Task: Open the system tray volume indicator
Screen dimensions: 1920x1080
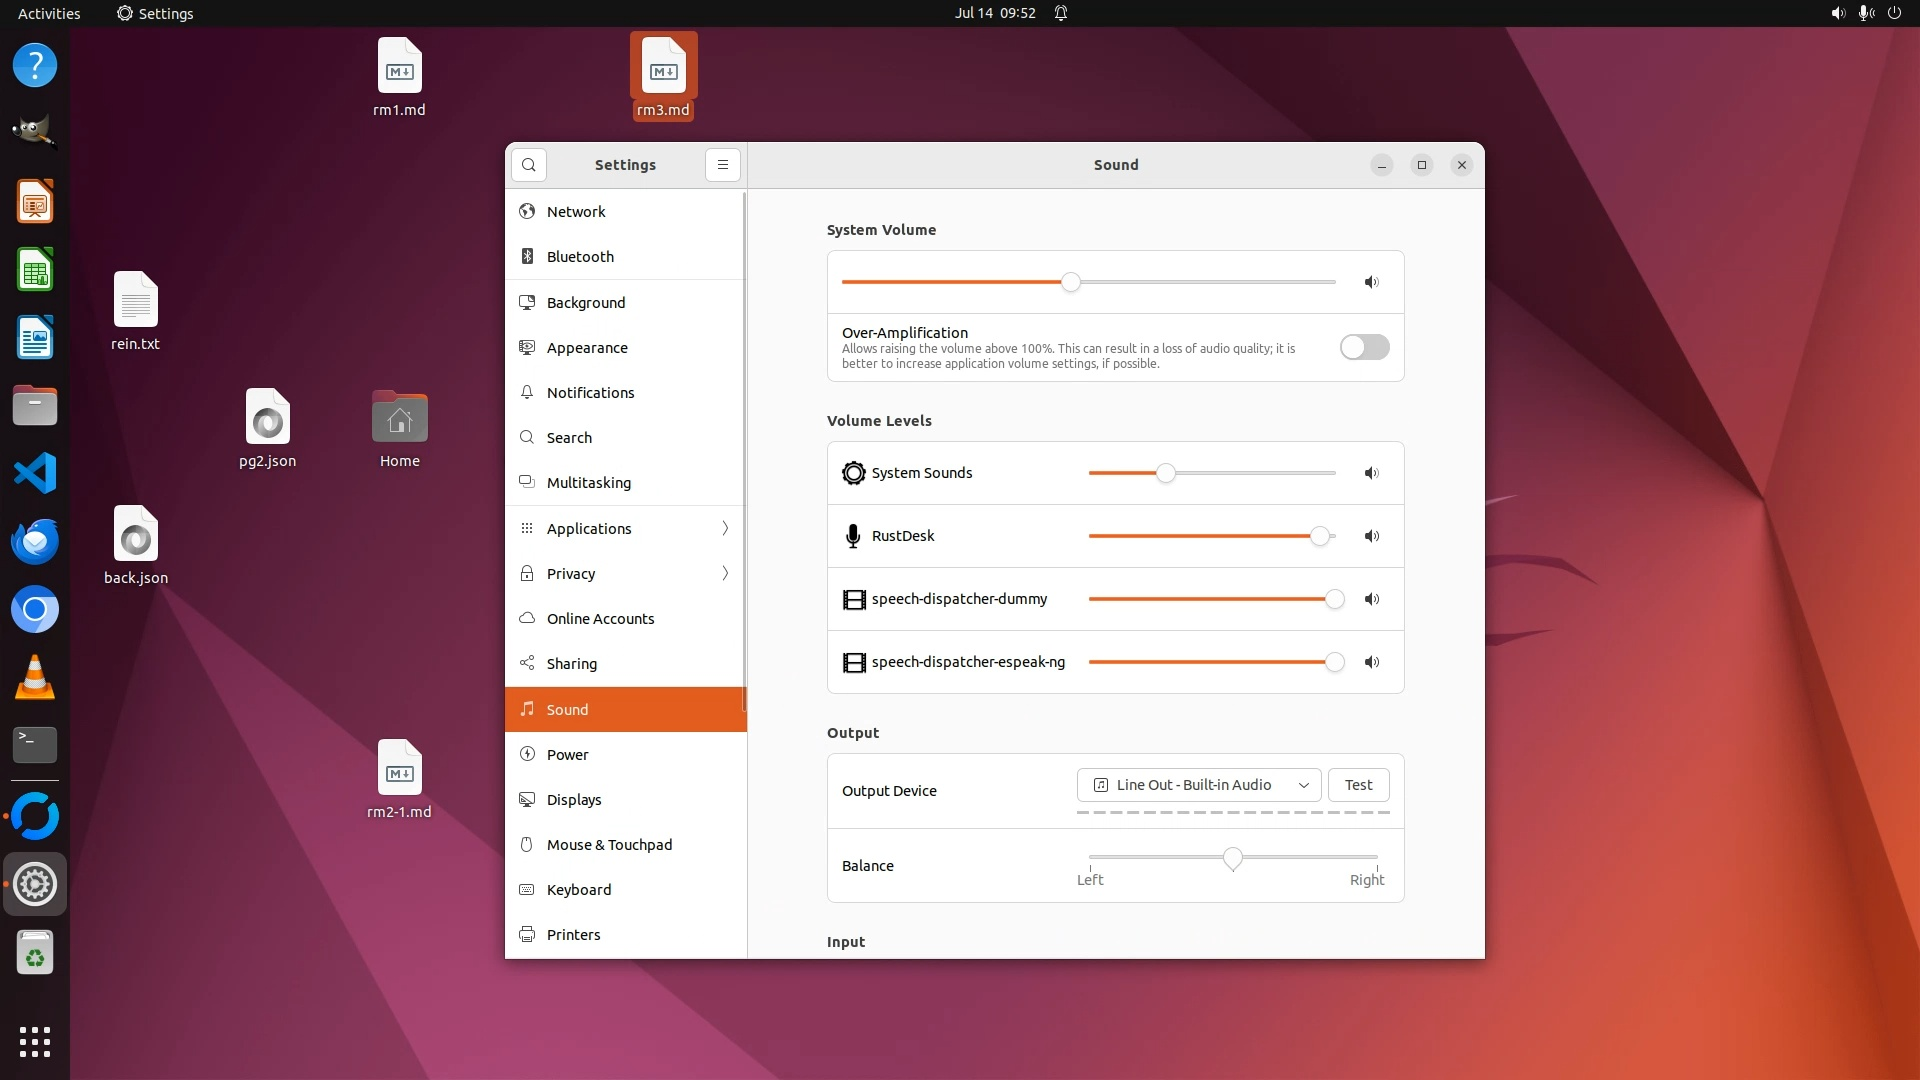Action: click(1837, 13)
